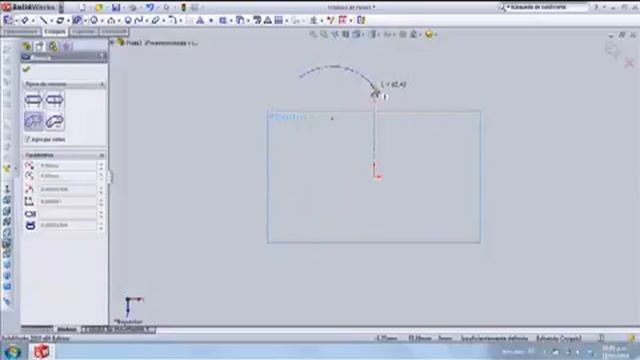640x360 pixels.
Task: Select the Trim Entities tool
Action: click(x=223, y=20)
